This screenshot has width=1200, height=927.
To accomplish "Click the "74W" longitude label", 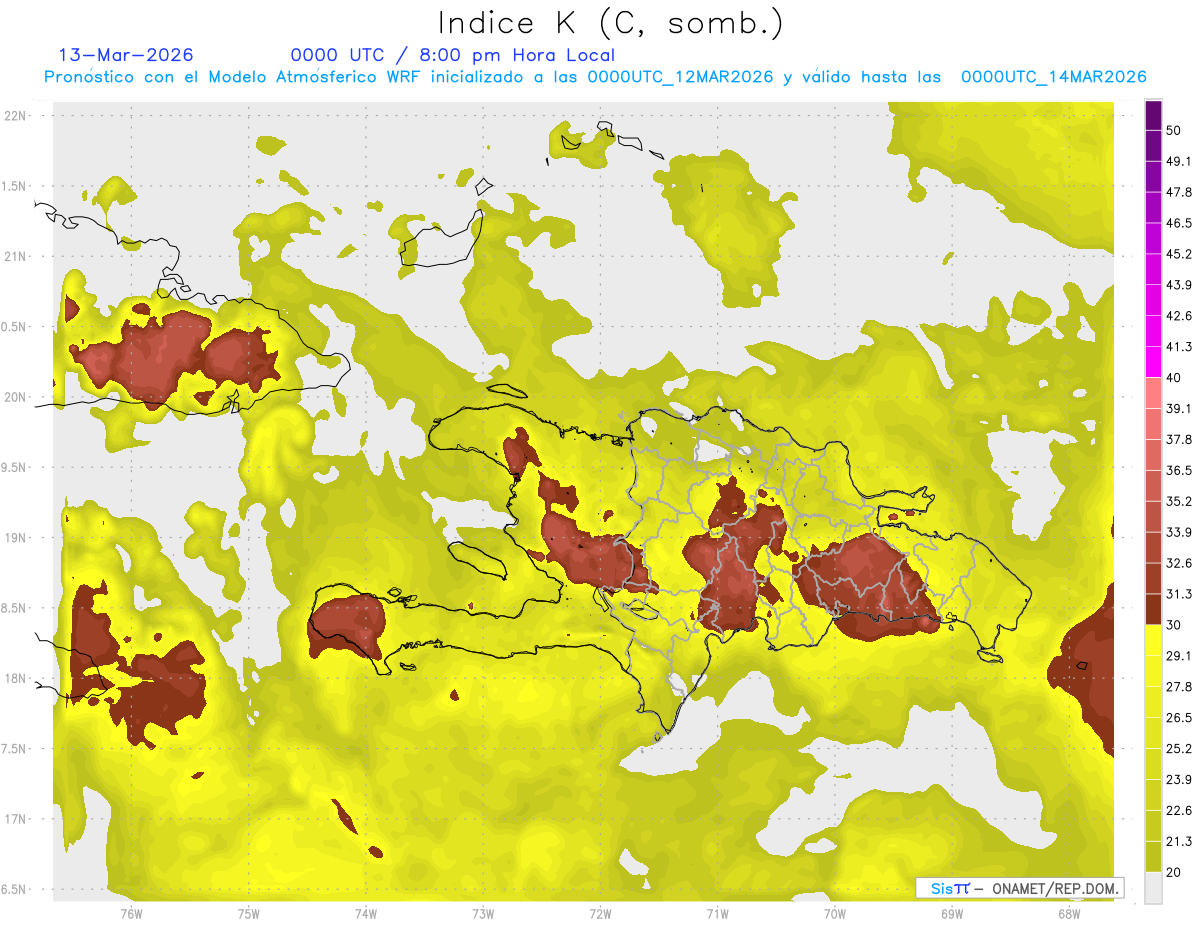I will (x=365, y=914).
